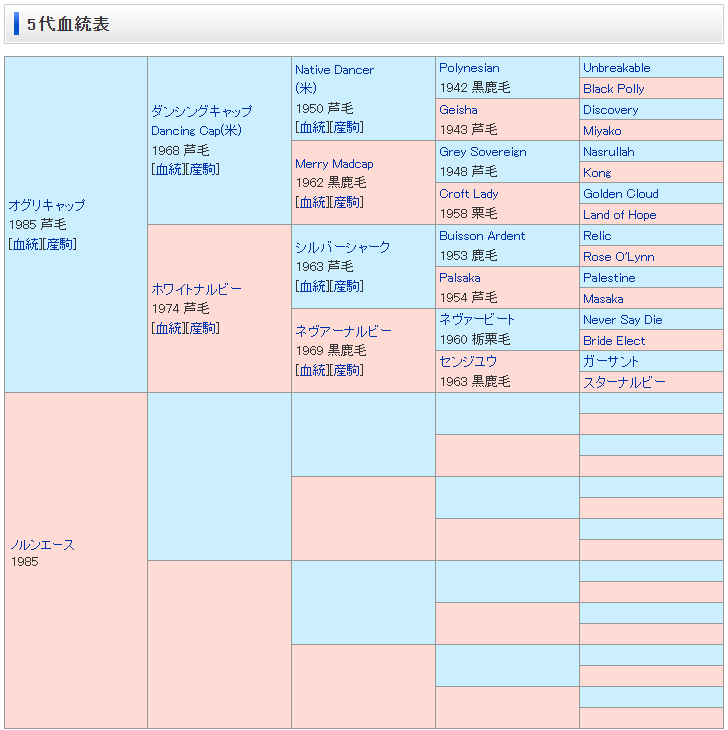Open the Buisson Ardent link

click(482, 236)
